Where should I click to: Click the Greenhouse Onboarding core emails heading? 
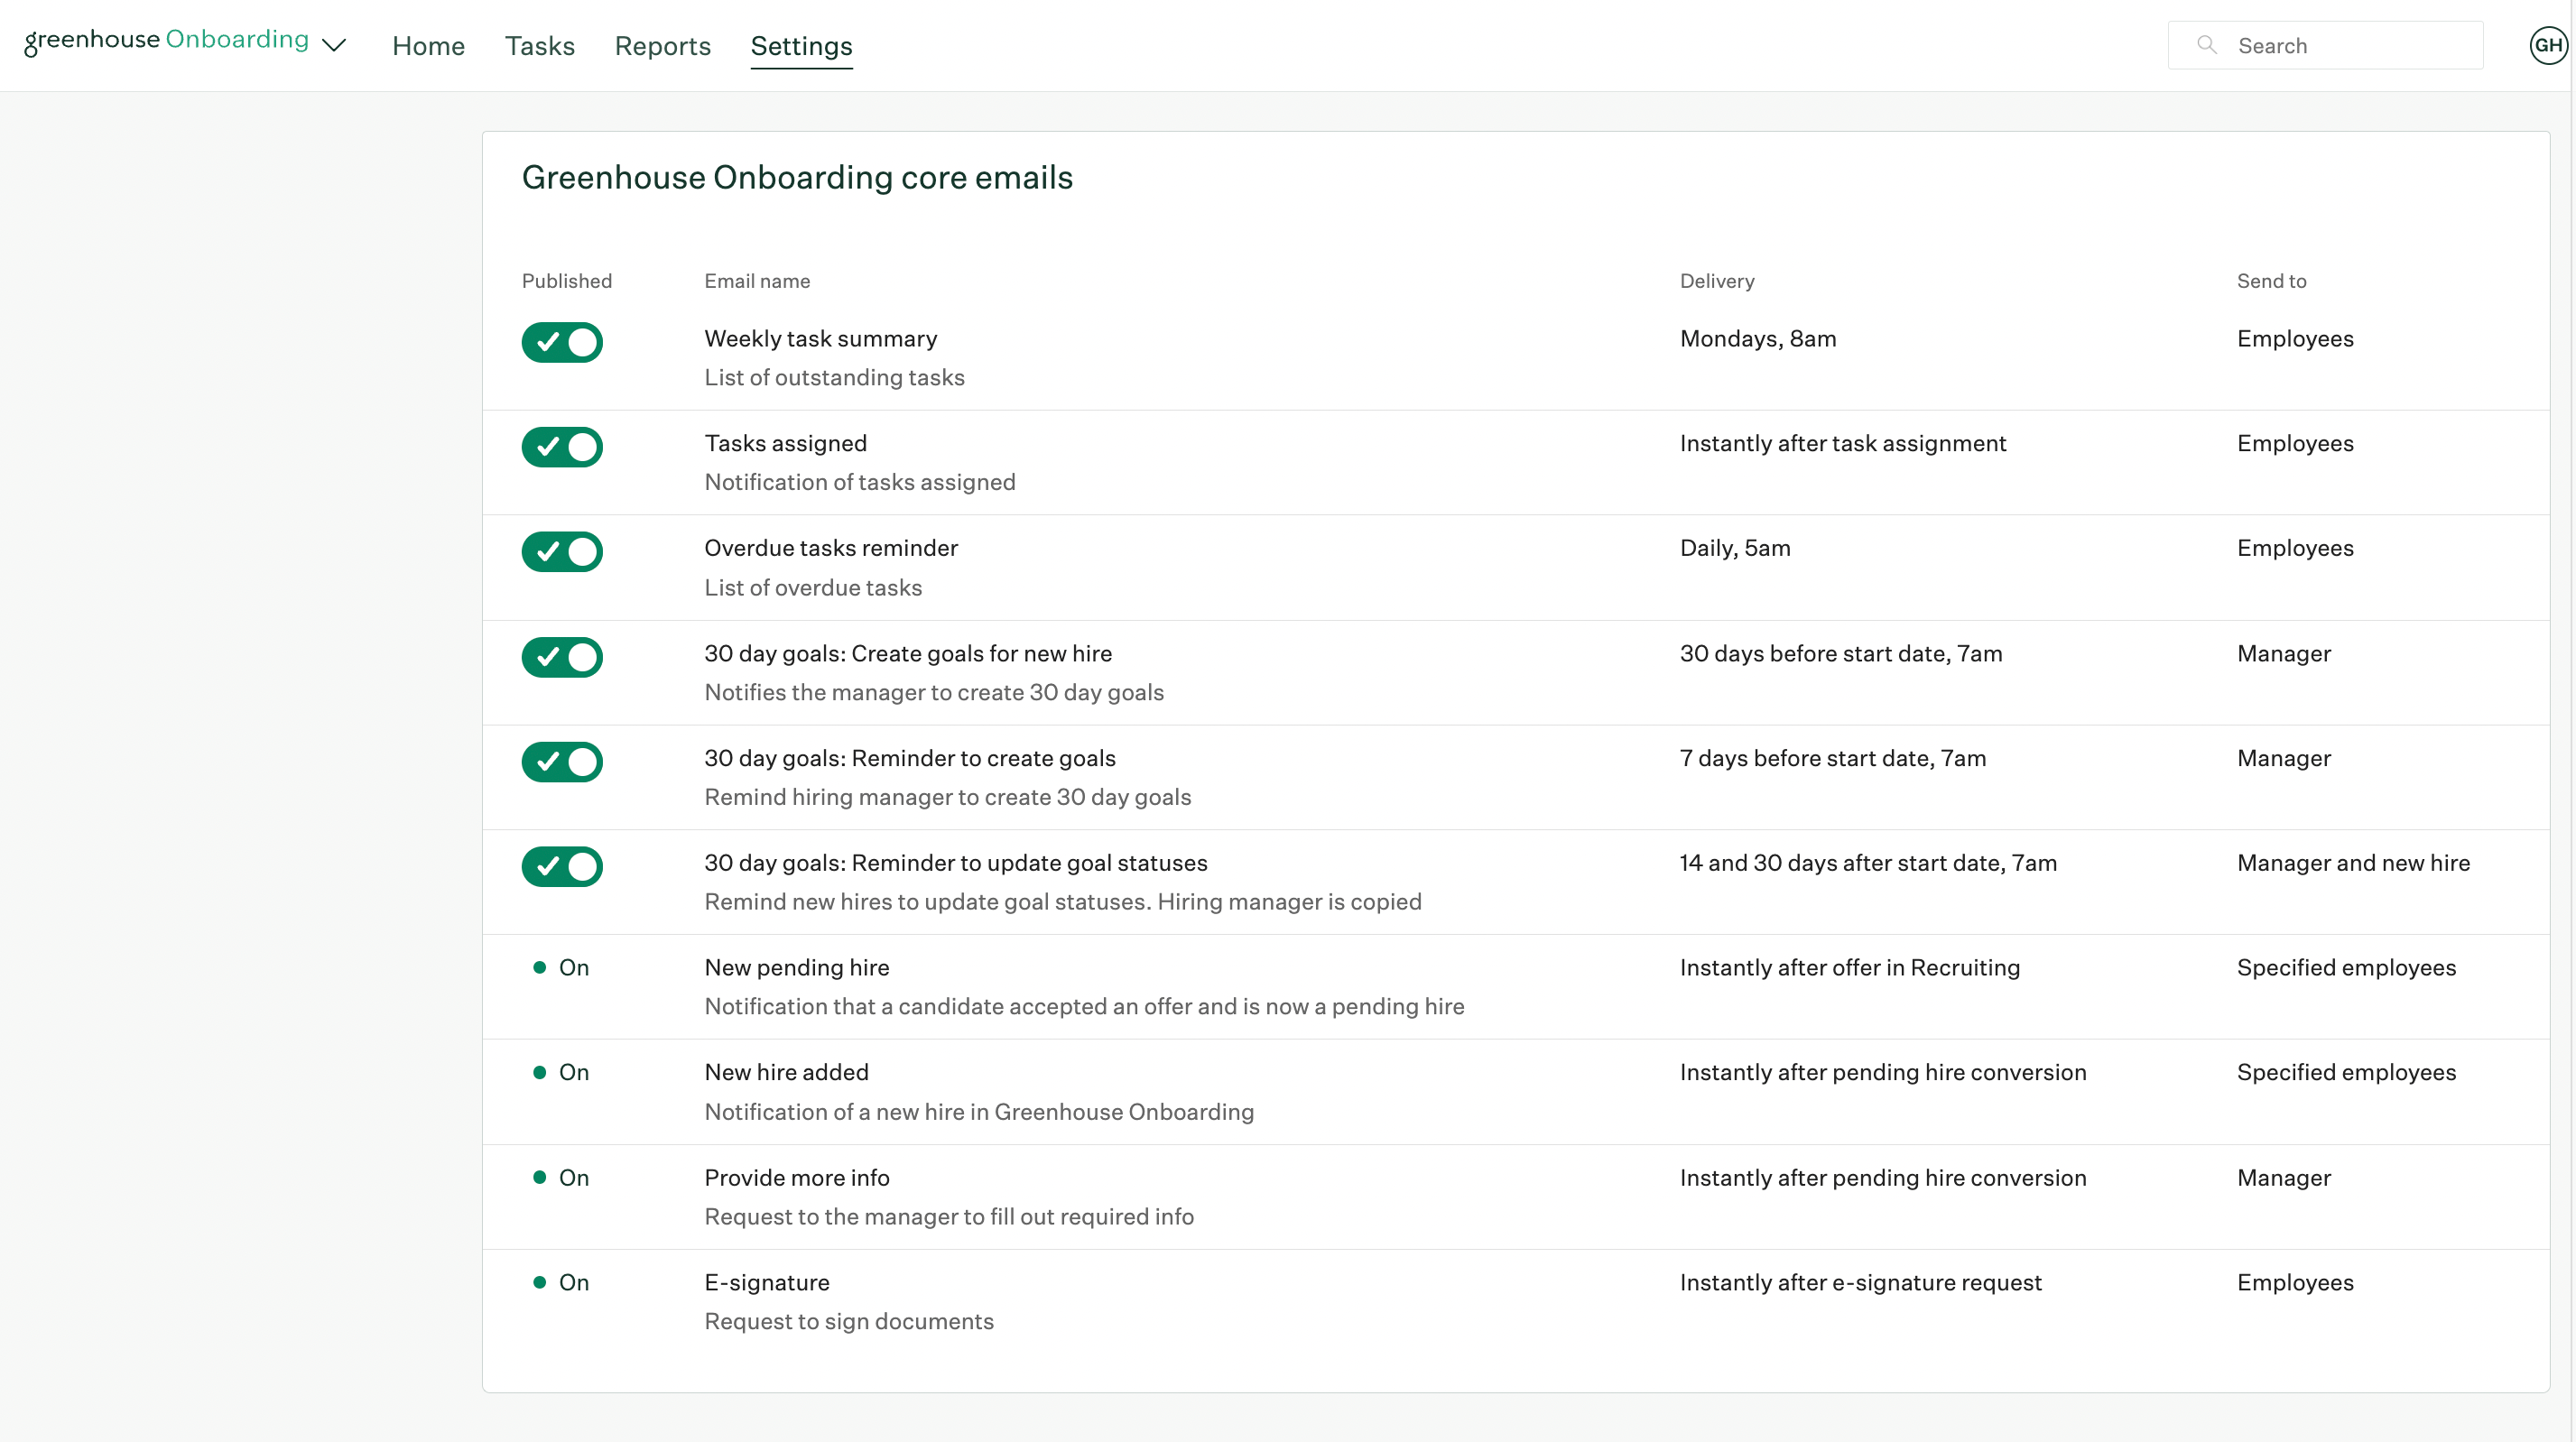click(797, 177)
